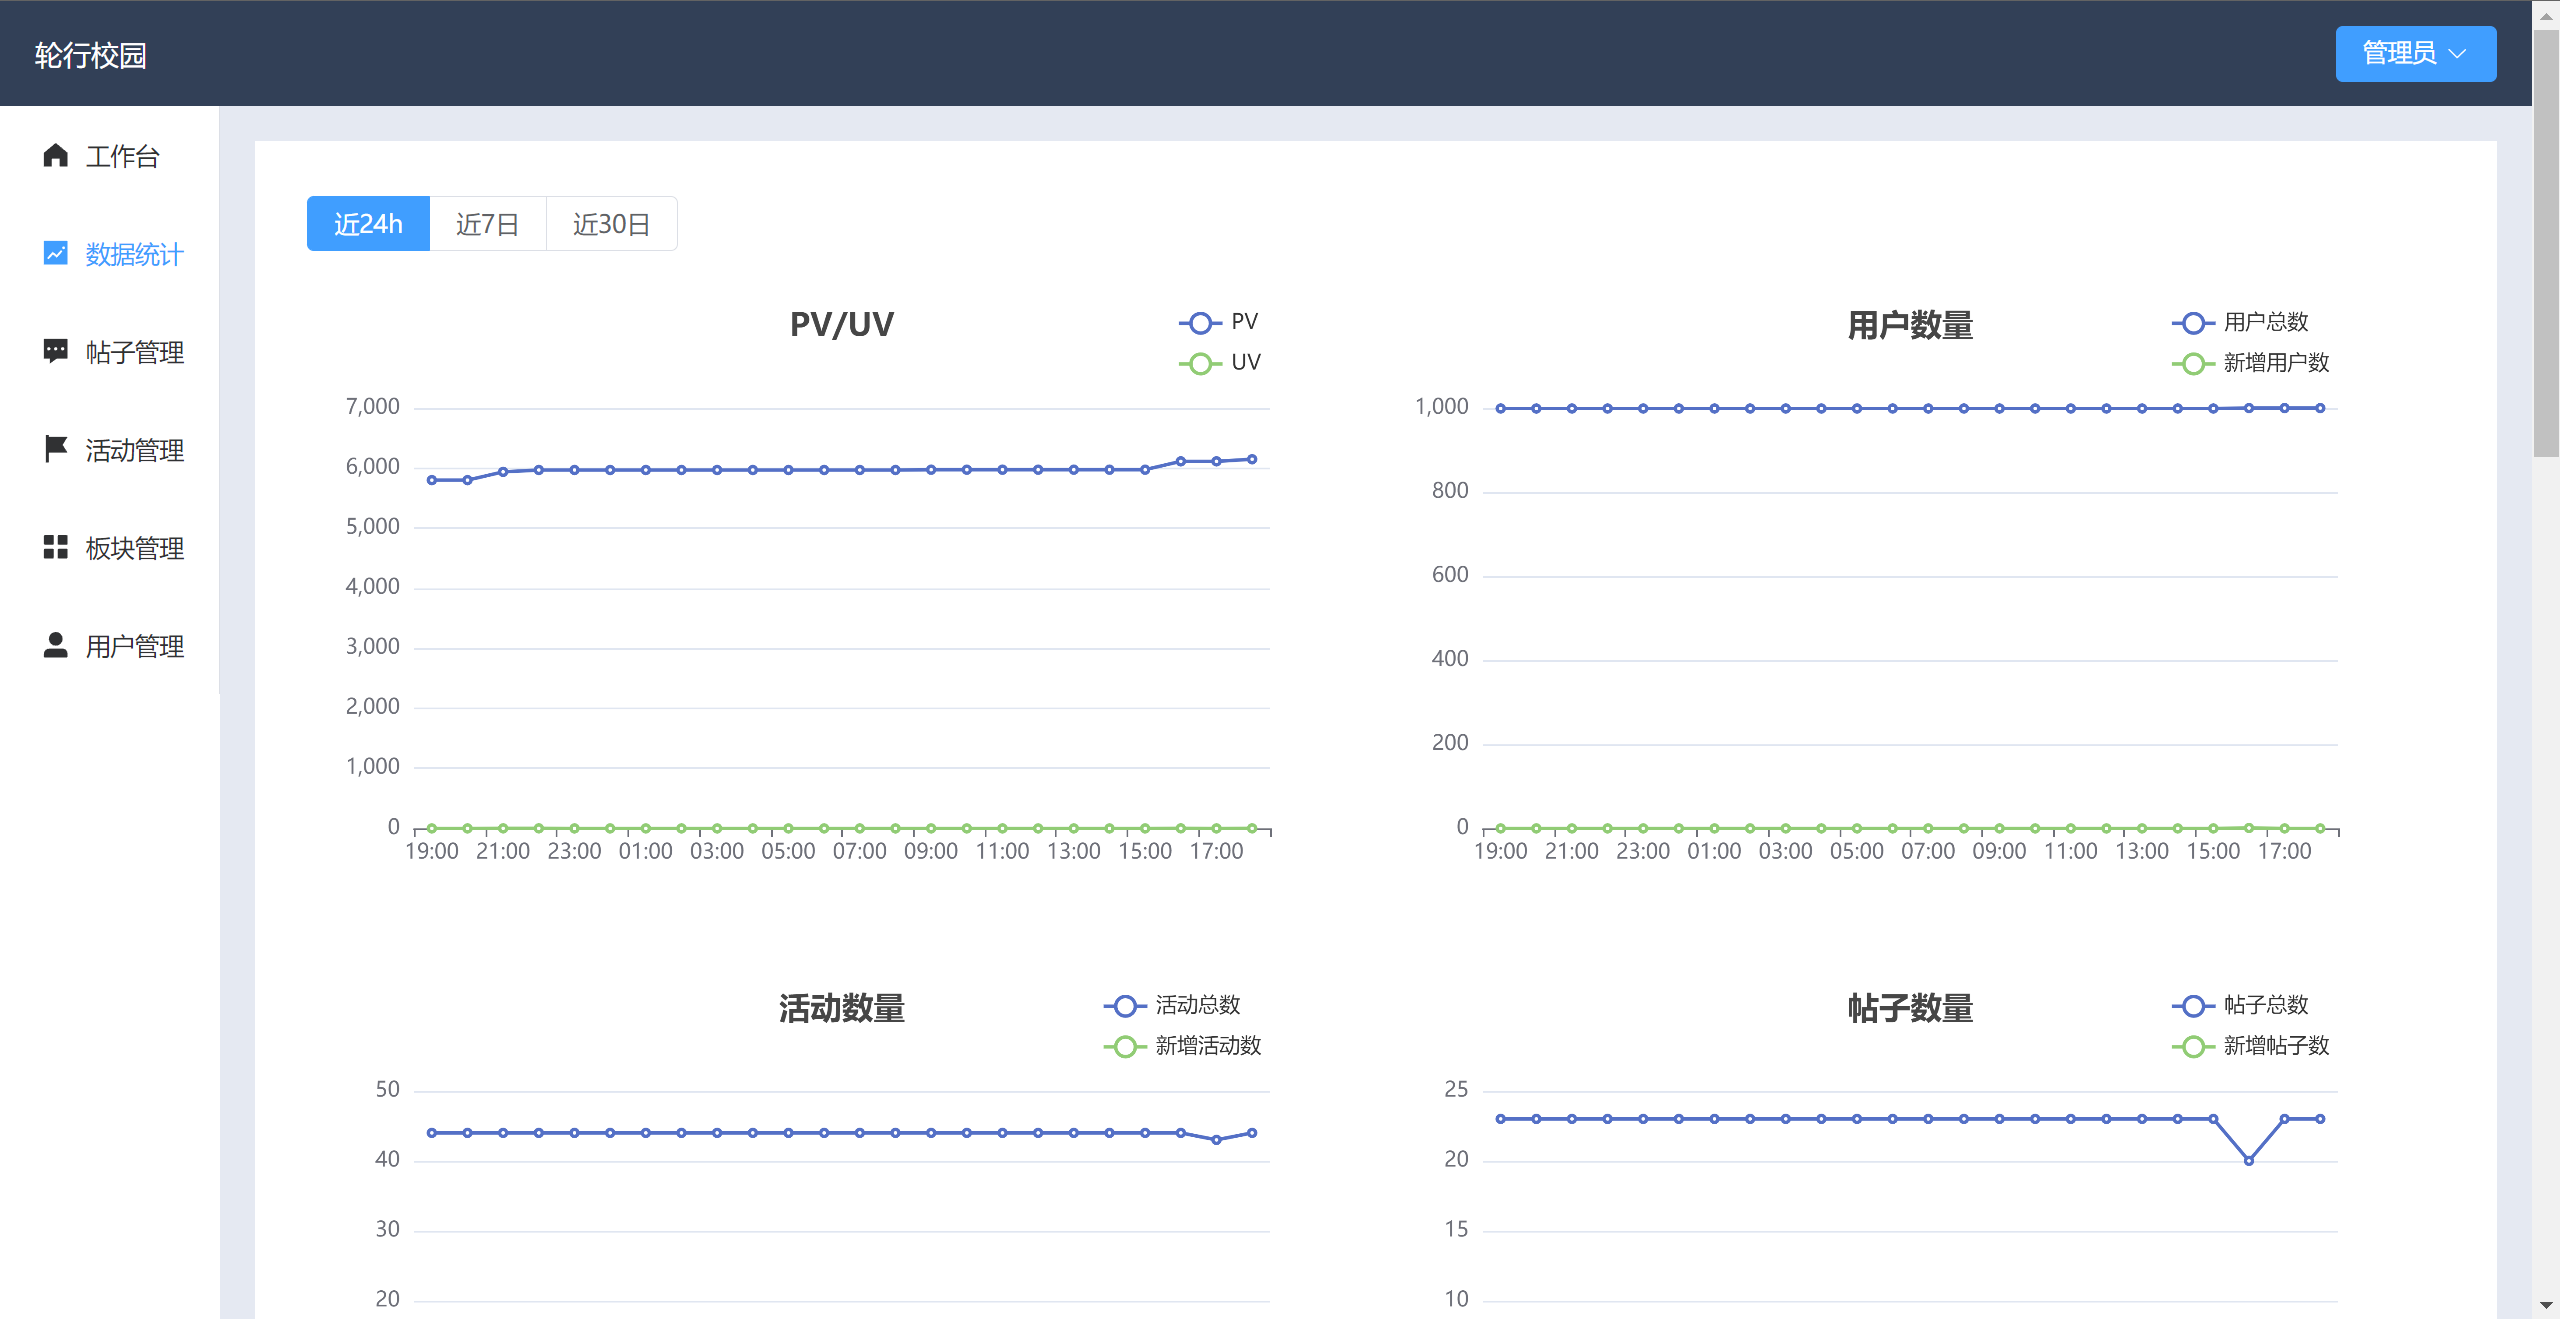Switch to the 近30日 tab

click(611, 224)
